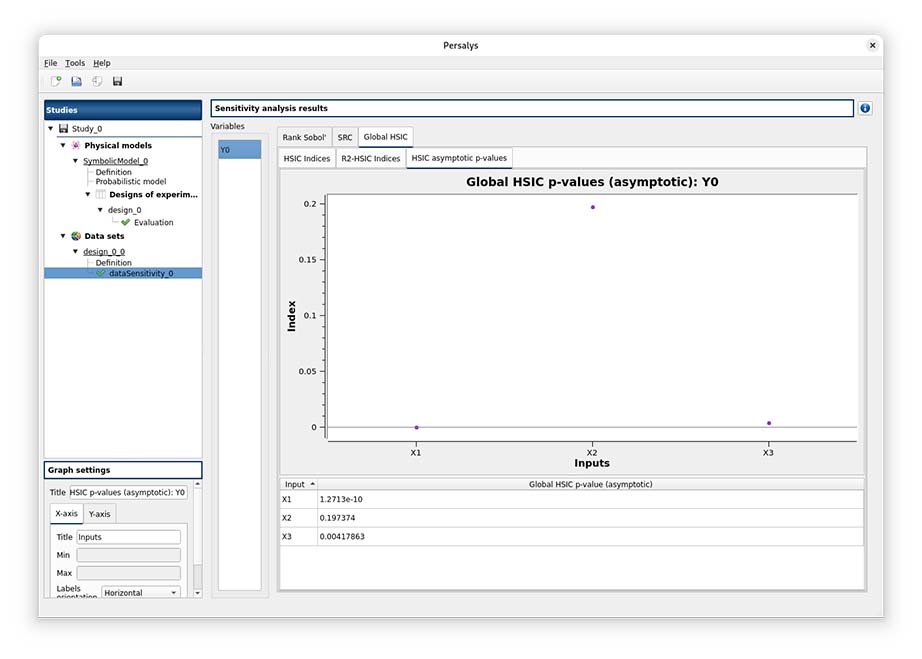Select the Y-axis tab in Graph settings
Image resolution: width=922 pixels, height=659 pixels.
click(100, 513)
